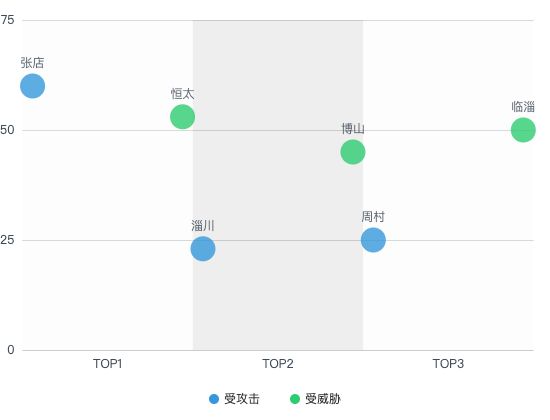Toggle the 受威胁 series legend label
The height and width of the screenshot is (420, 550).
tap(323, 399)
